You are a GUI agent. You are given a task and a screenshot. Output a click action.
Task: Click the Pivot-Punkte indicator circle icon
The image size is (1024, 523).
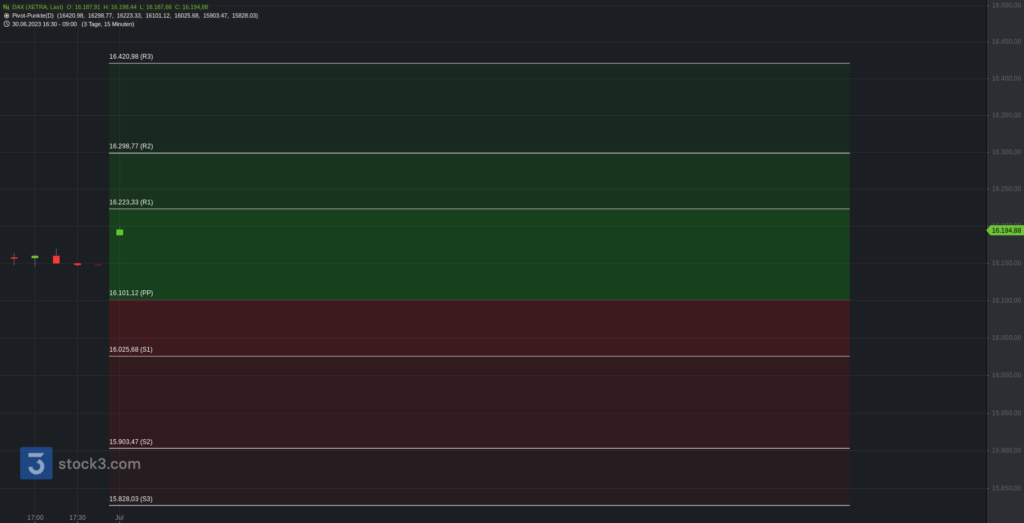click(6, 15)
